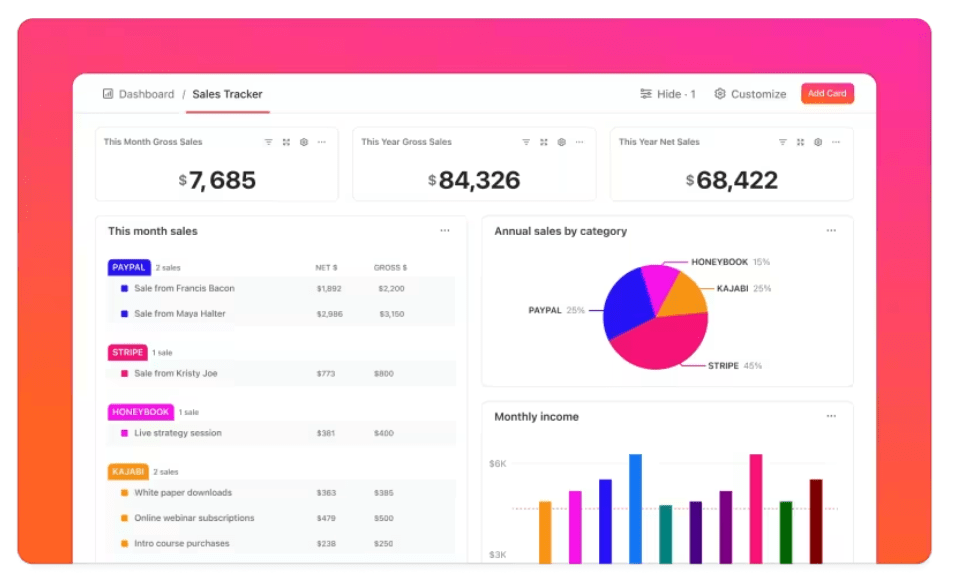
Task: Click status square of Sale from Francis Bacon
Action: (x=125, y=289)
